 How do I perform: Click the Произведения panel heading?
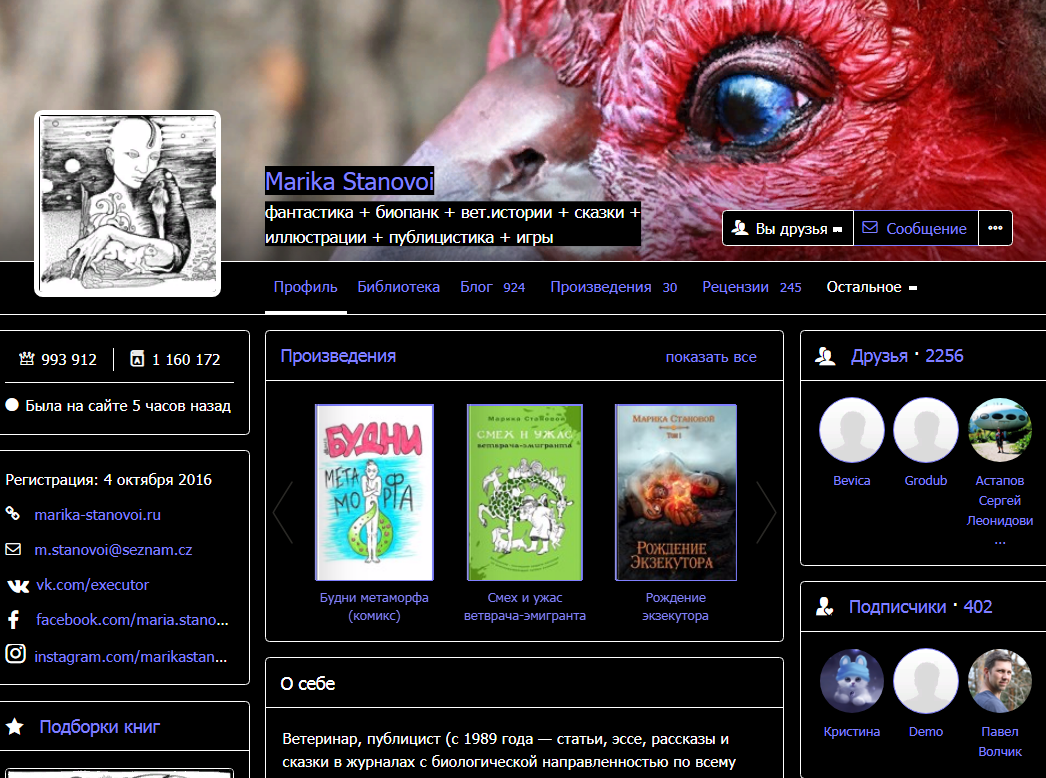(x=338, y=356)
